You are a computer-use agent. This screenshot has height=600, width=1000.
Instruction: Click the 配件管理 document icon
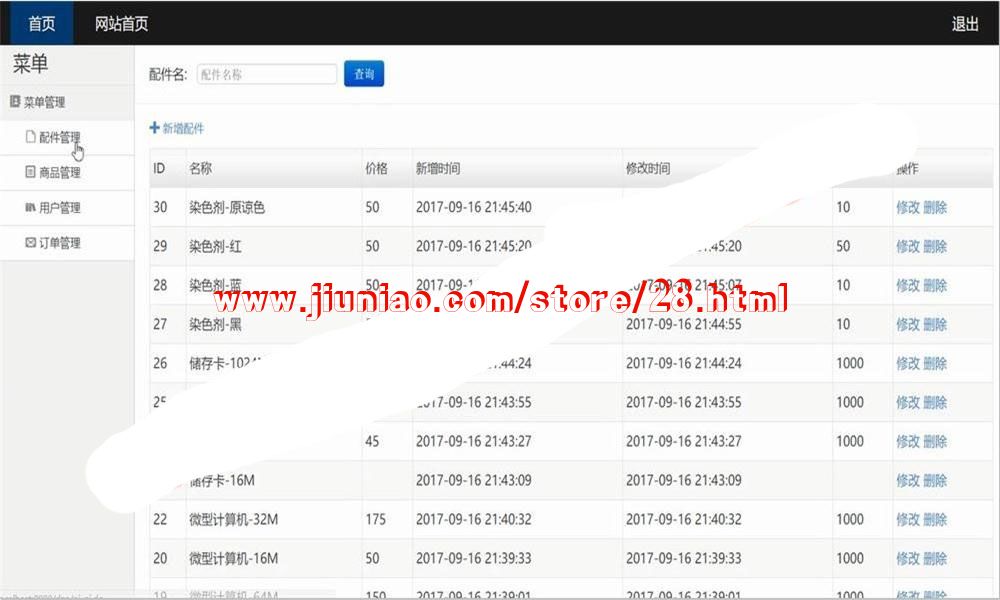30,138
